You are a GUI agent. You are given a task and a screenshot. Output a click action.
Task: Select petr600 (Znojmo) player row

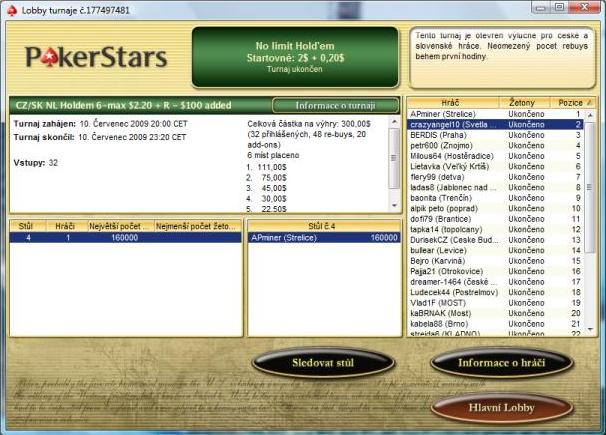pyautogui.click(x=495, y=145)
